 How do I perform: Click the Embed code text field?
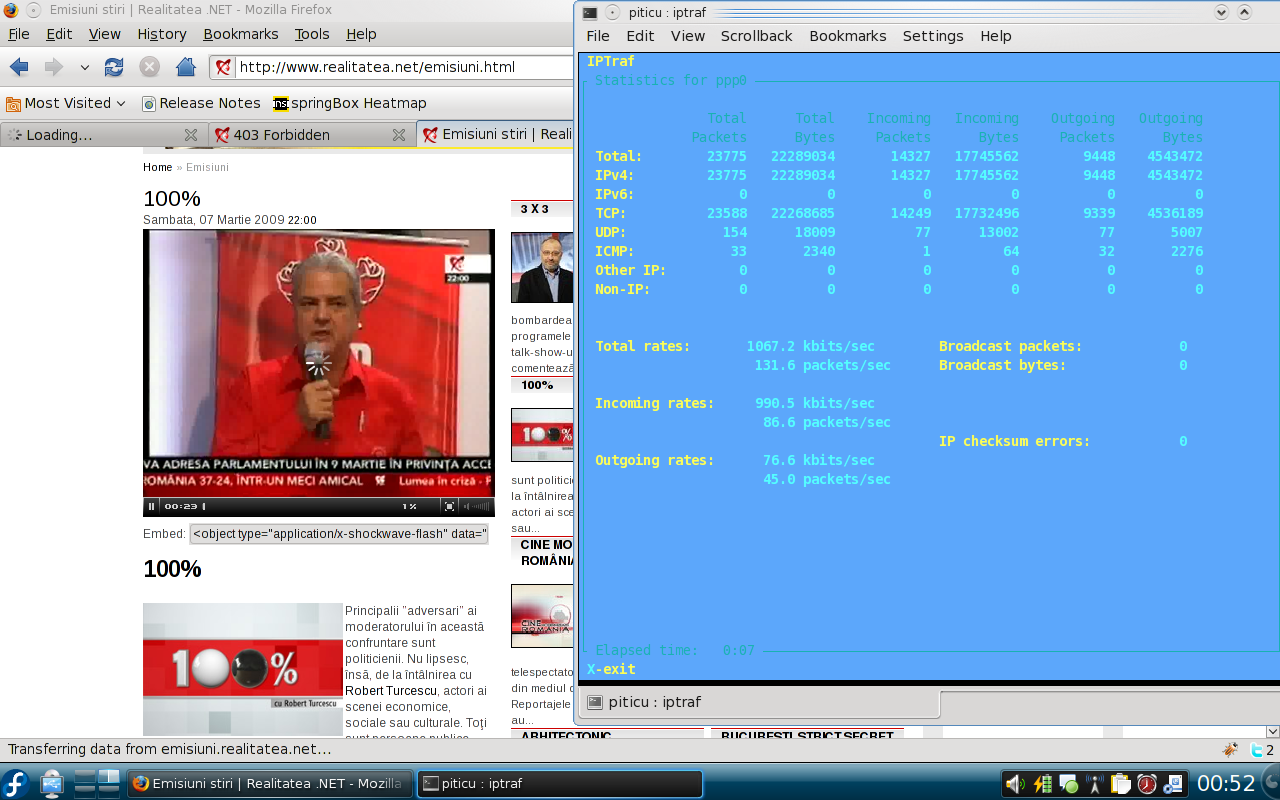(339, 534)
